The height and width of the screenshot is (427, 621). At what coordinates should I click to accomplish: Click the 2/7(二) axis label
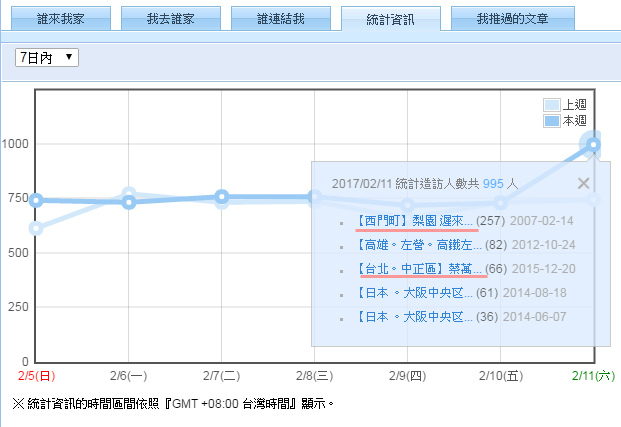(221, 376)
